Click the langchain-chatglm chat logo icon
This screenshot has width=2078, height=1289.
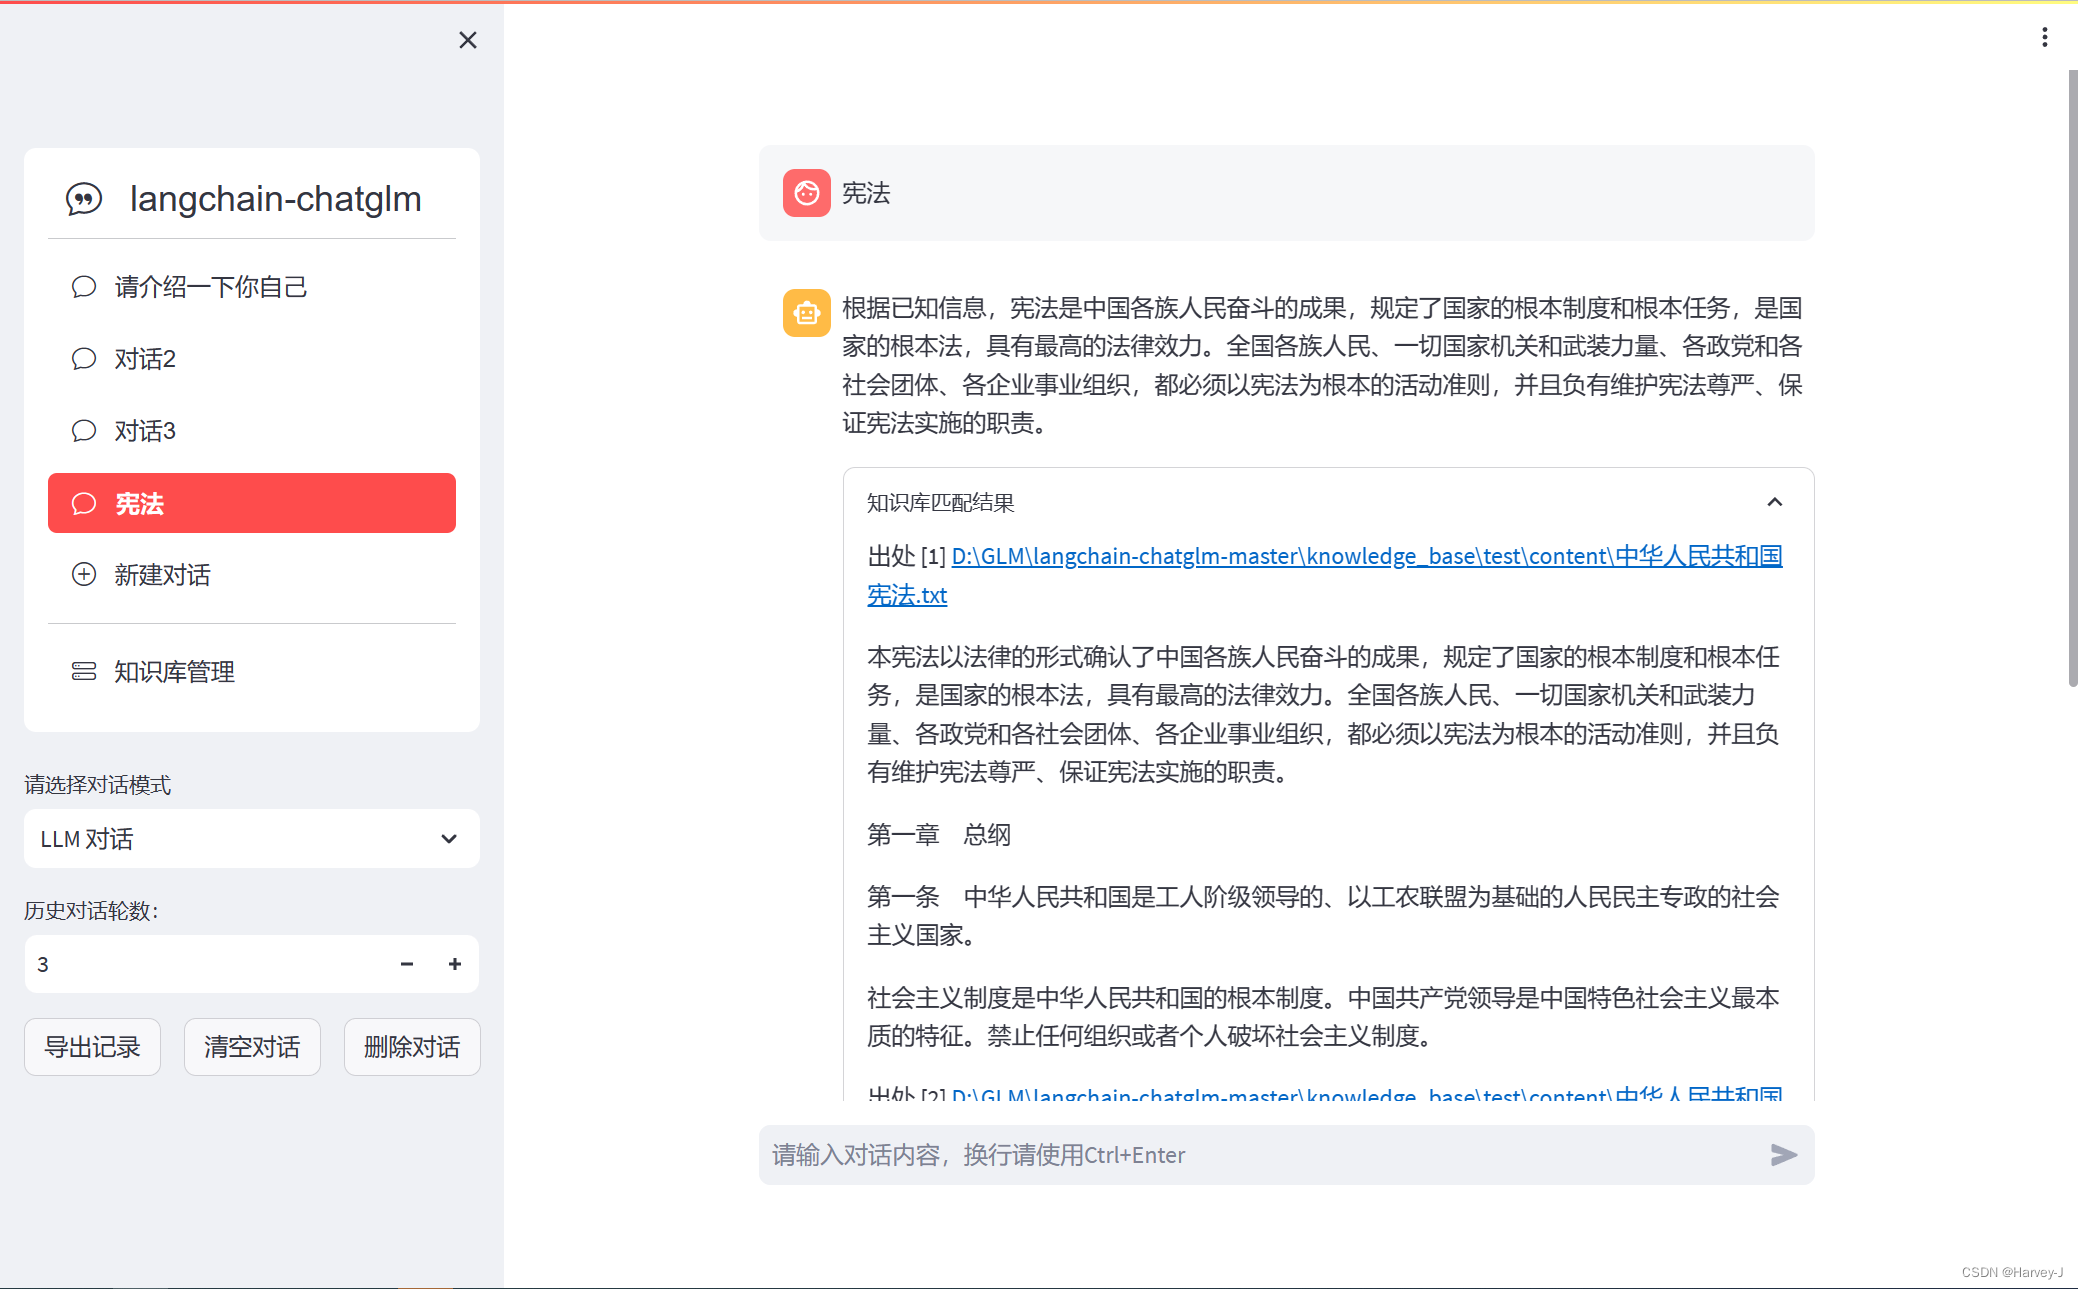click(x=84, y=199)
